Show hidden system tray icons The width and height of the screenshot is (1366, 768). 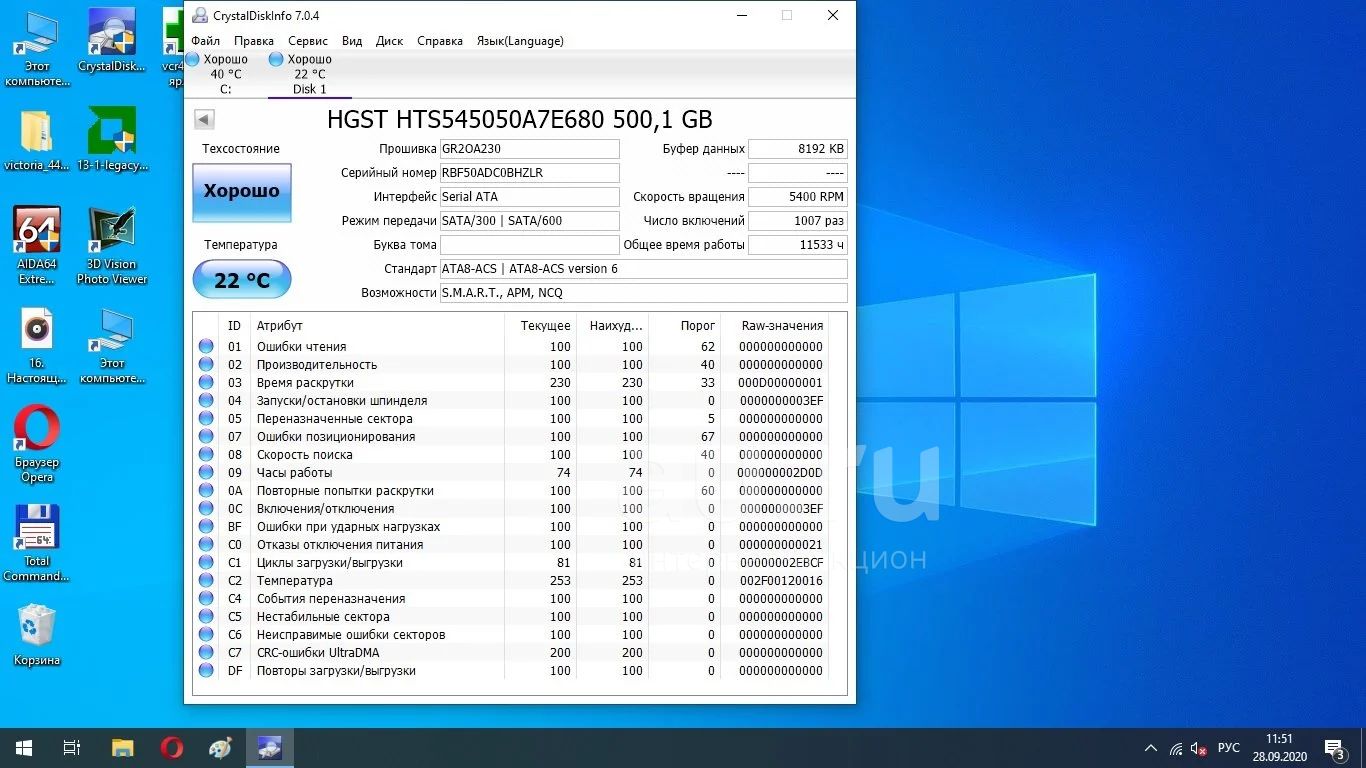pyautogui.click(x=1151, y=748)
